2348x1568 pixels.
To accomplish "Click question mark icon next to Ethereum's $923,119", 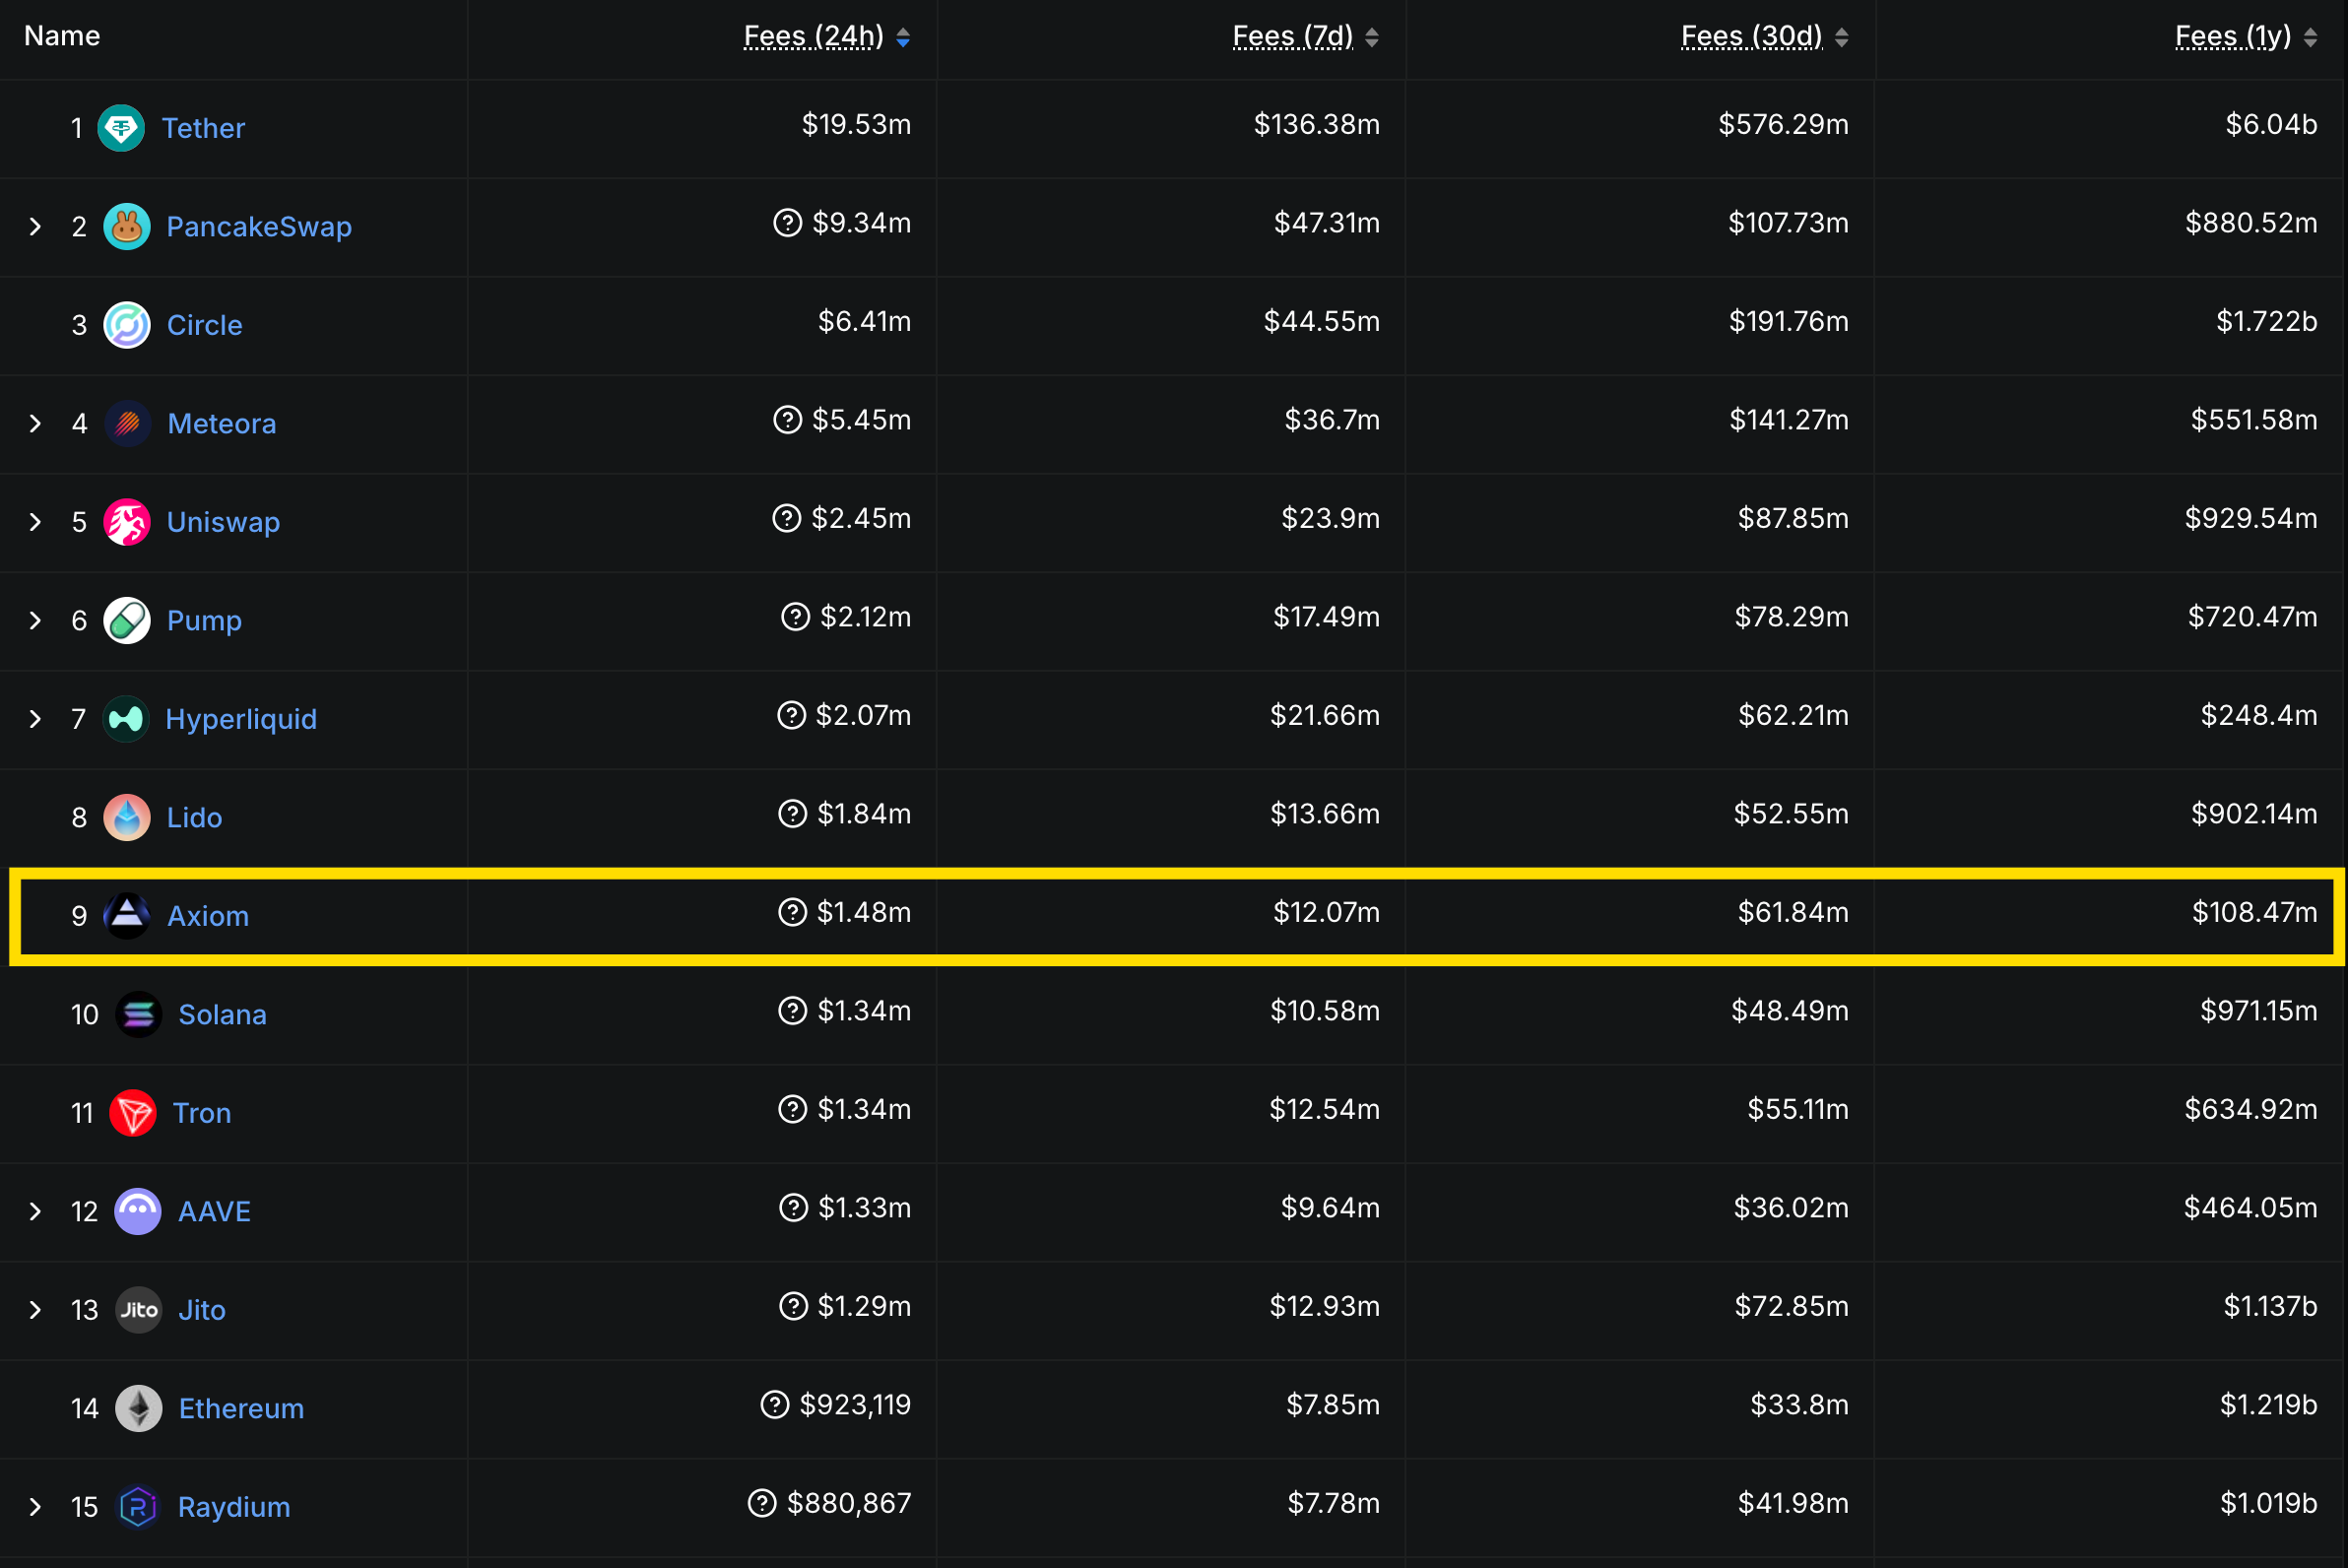I will (775, 1405).
